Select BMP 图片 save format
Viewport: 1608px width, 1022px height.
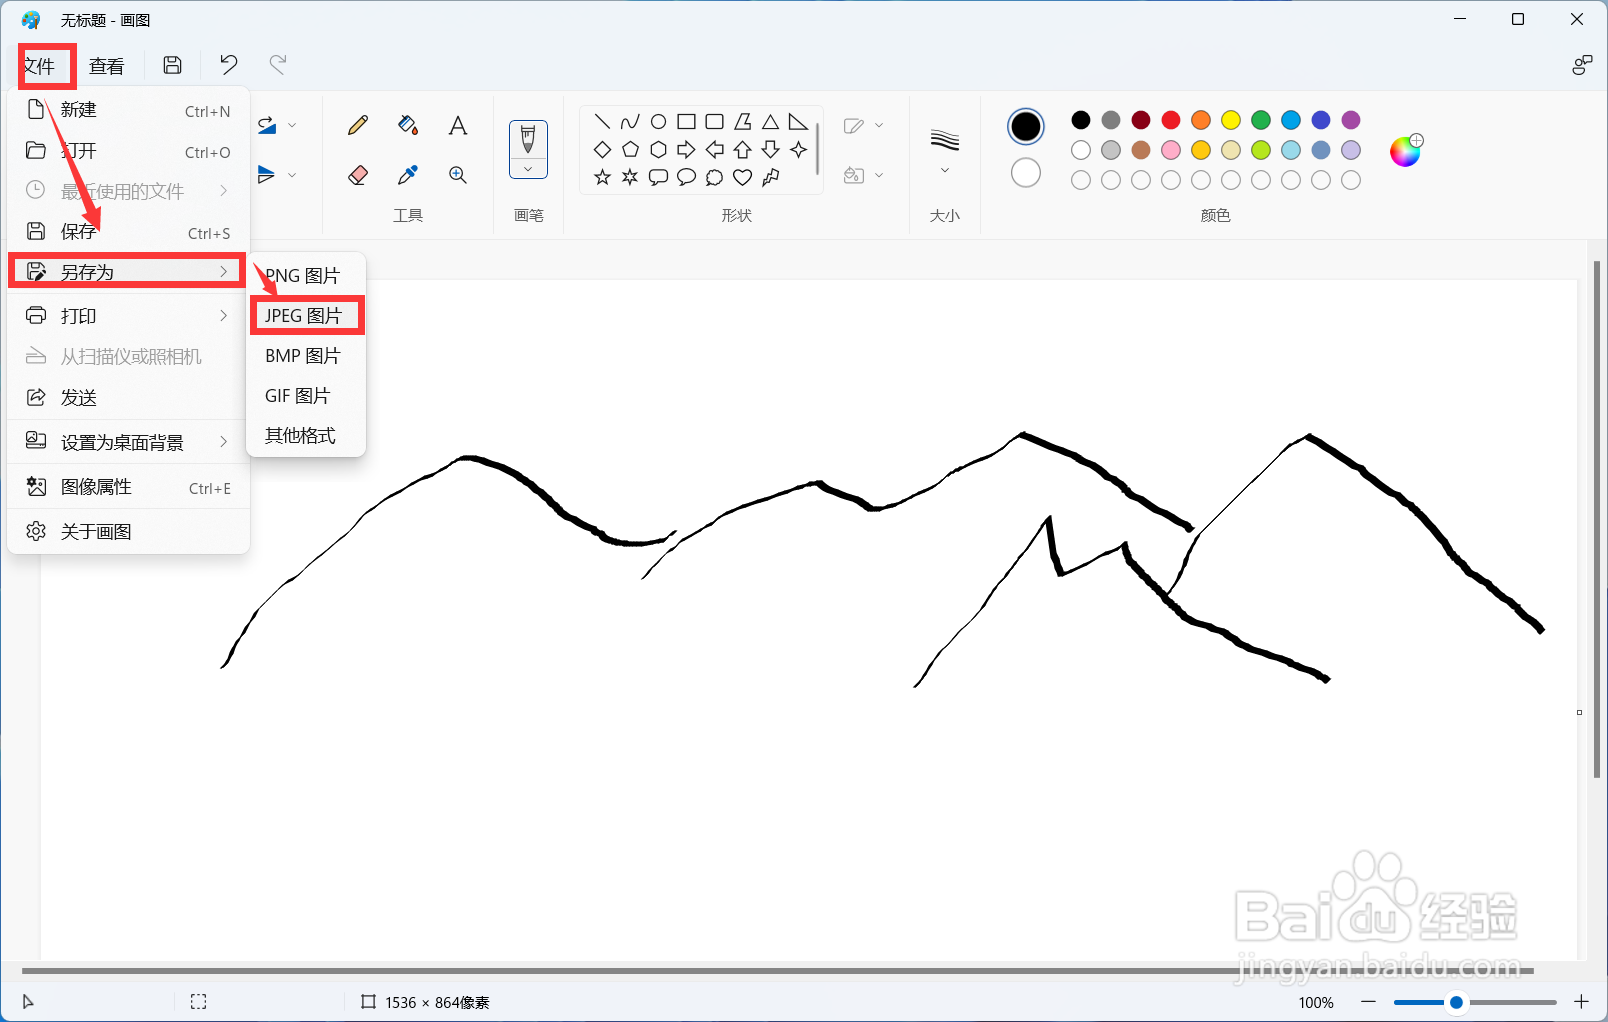click(306, 355)
